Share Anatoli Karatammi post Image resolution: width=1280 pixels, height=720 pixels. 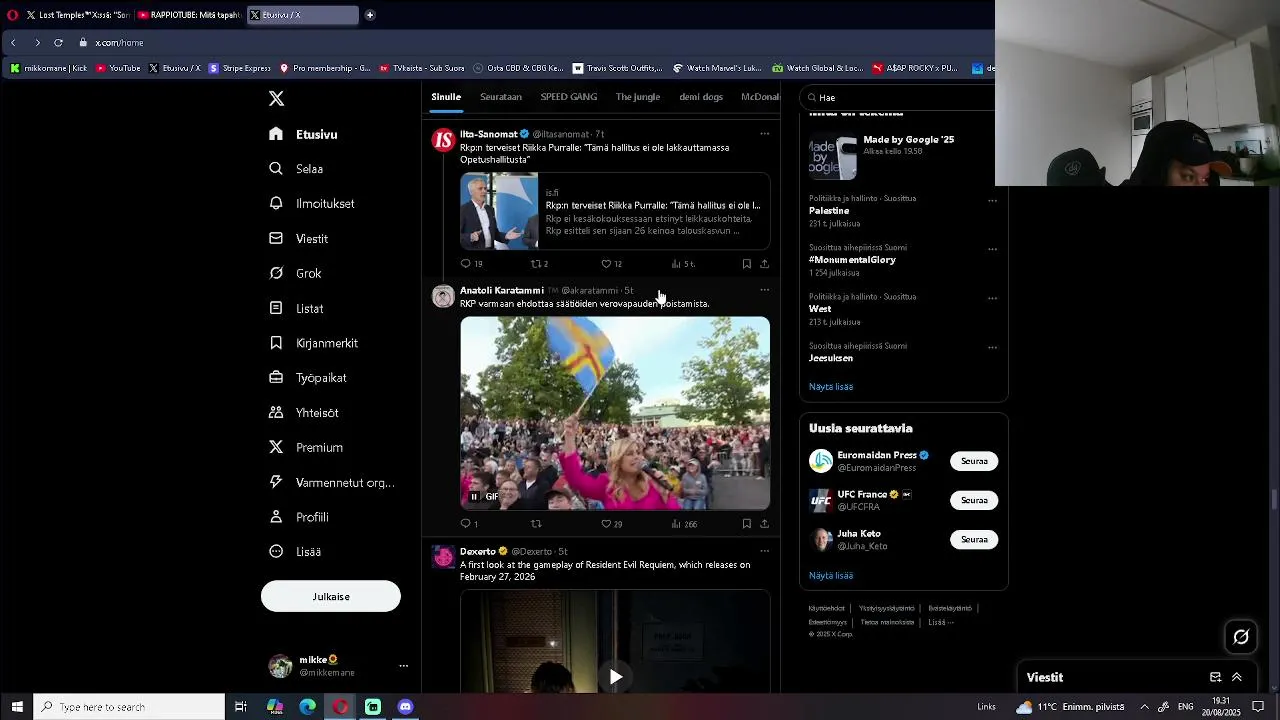[764, 524]
